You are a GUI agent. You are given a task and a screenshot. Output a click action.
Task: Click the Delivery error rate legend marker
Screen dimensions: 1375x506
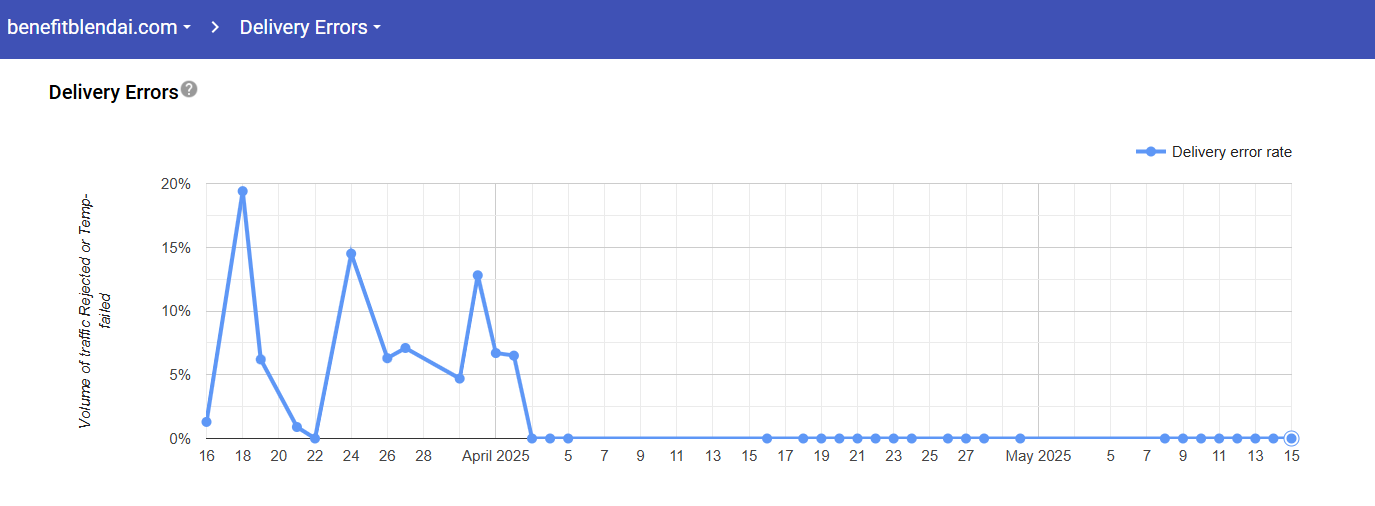[1150, 152]
